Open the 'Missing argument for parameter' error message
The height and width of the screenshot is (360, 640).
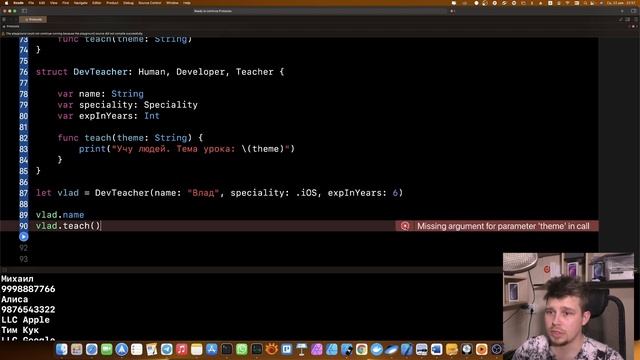tap(503, 226)
